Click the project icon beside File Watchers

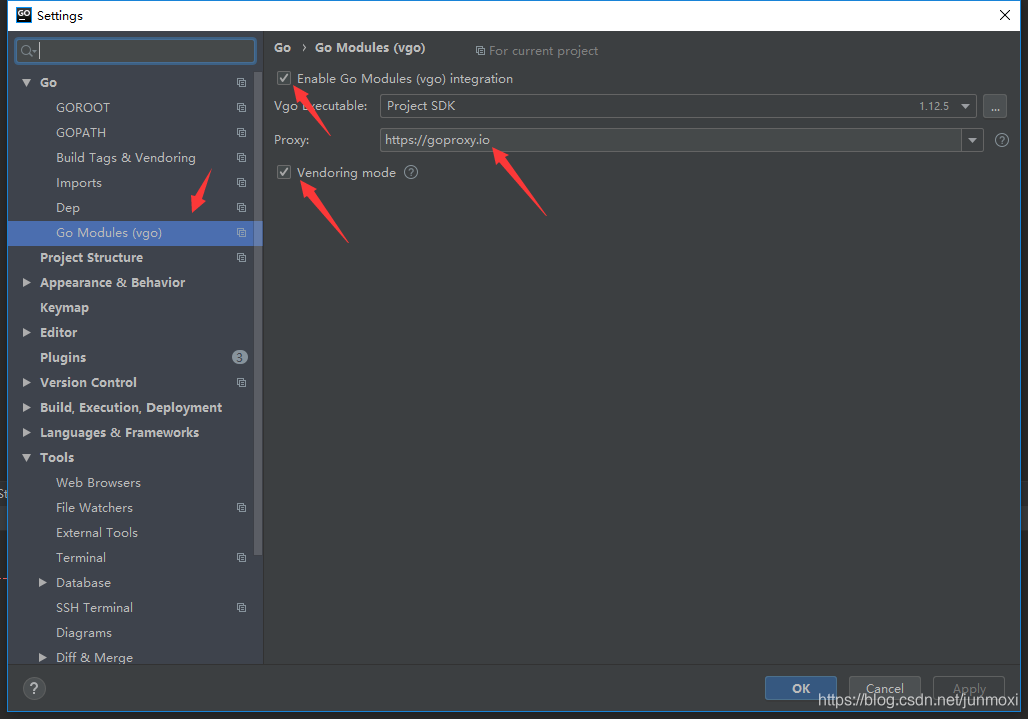point(241,507)
